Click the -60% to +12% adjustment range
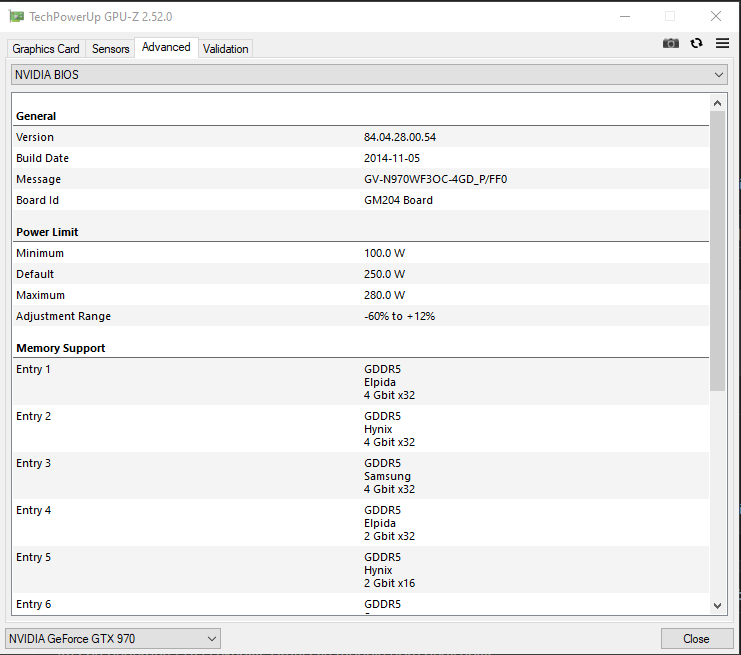Screen dimensions: 741x655 (399, 316)
